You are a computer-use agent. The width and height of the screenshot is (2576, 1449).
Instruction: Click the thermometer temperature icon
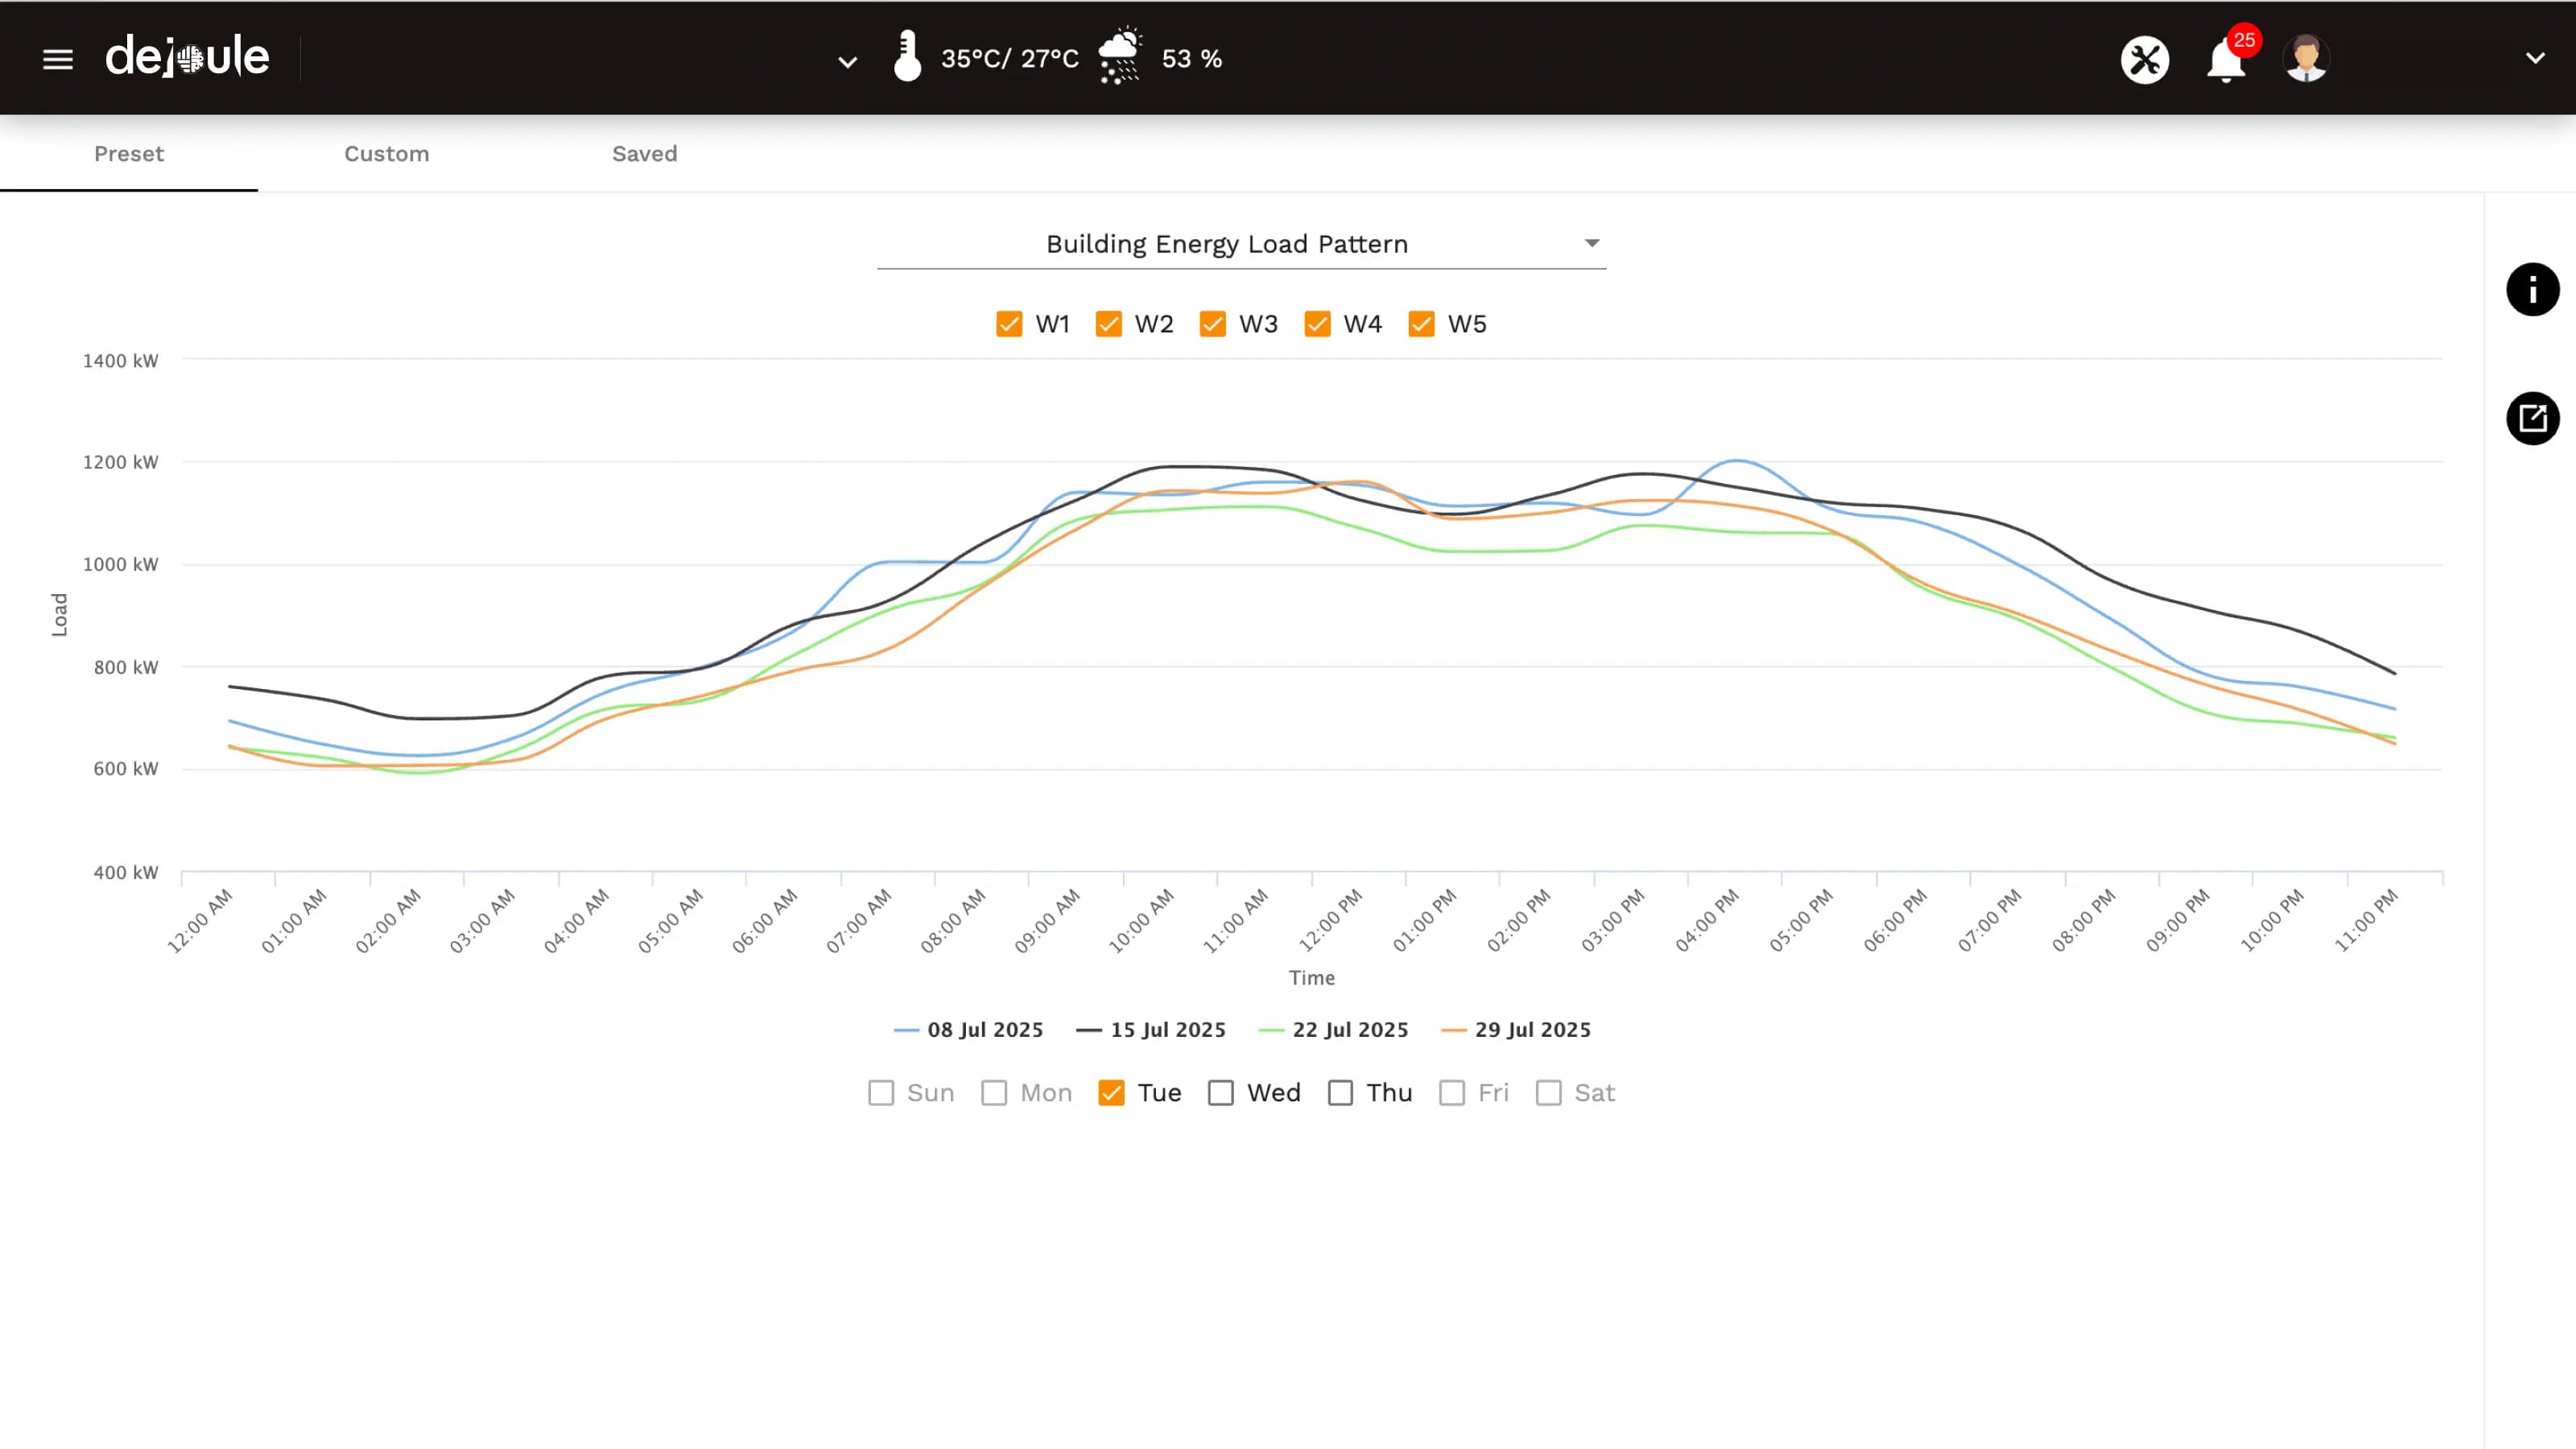(x=907, y=57)
